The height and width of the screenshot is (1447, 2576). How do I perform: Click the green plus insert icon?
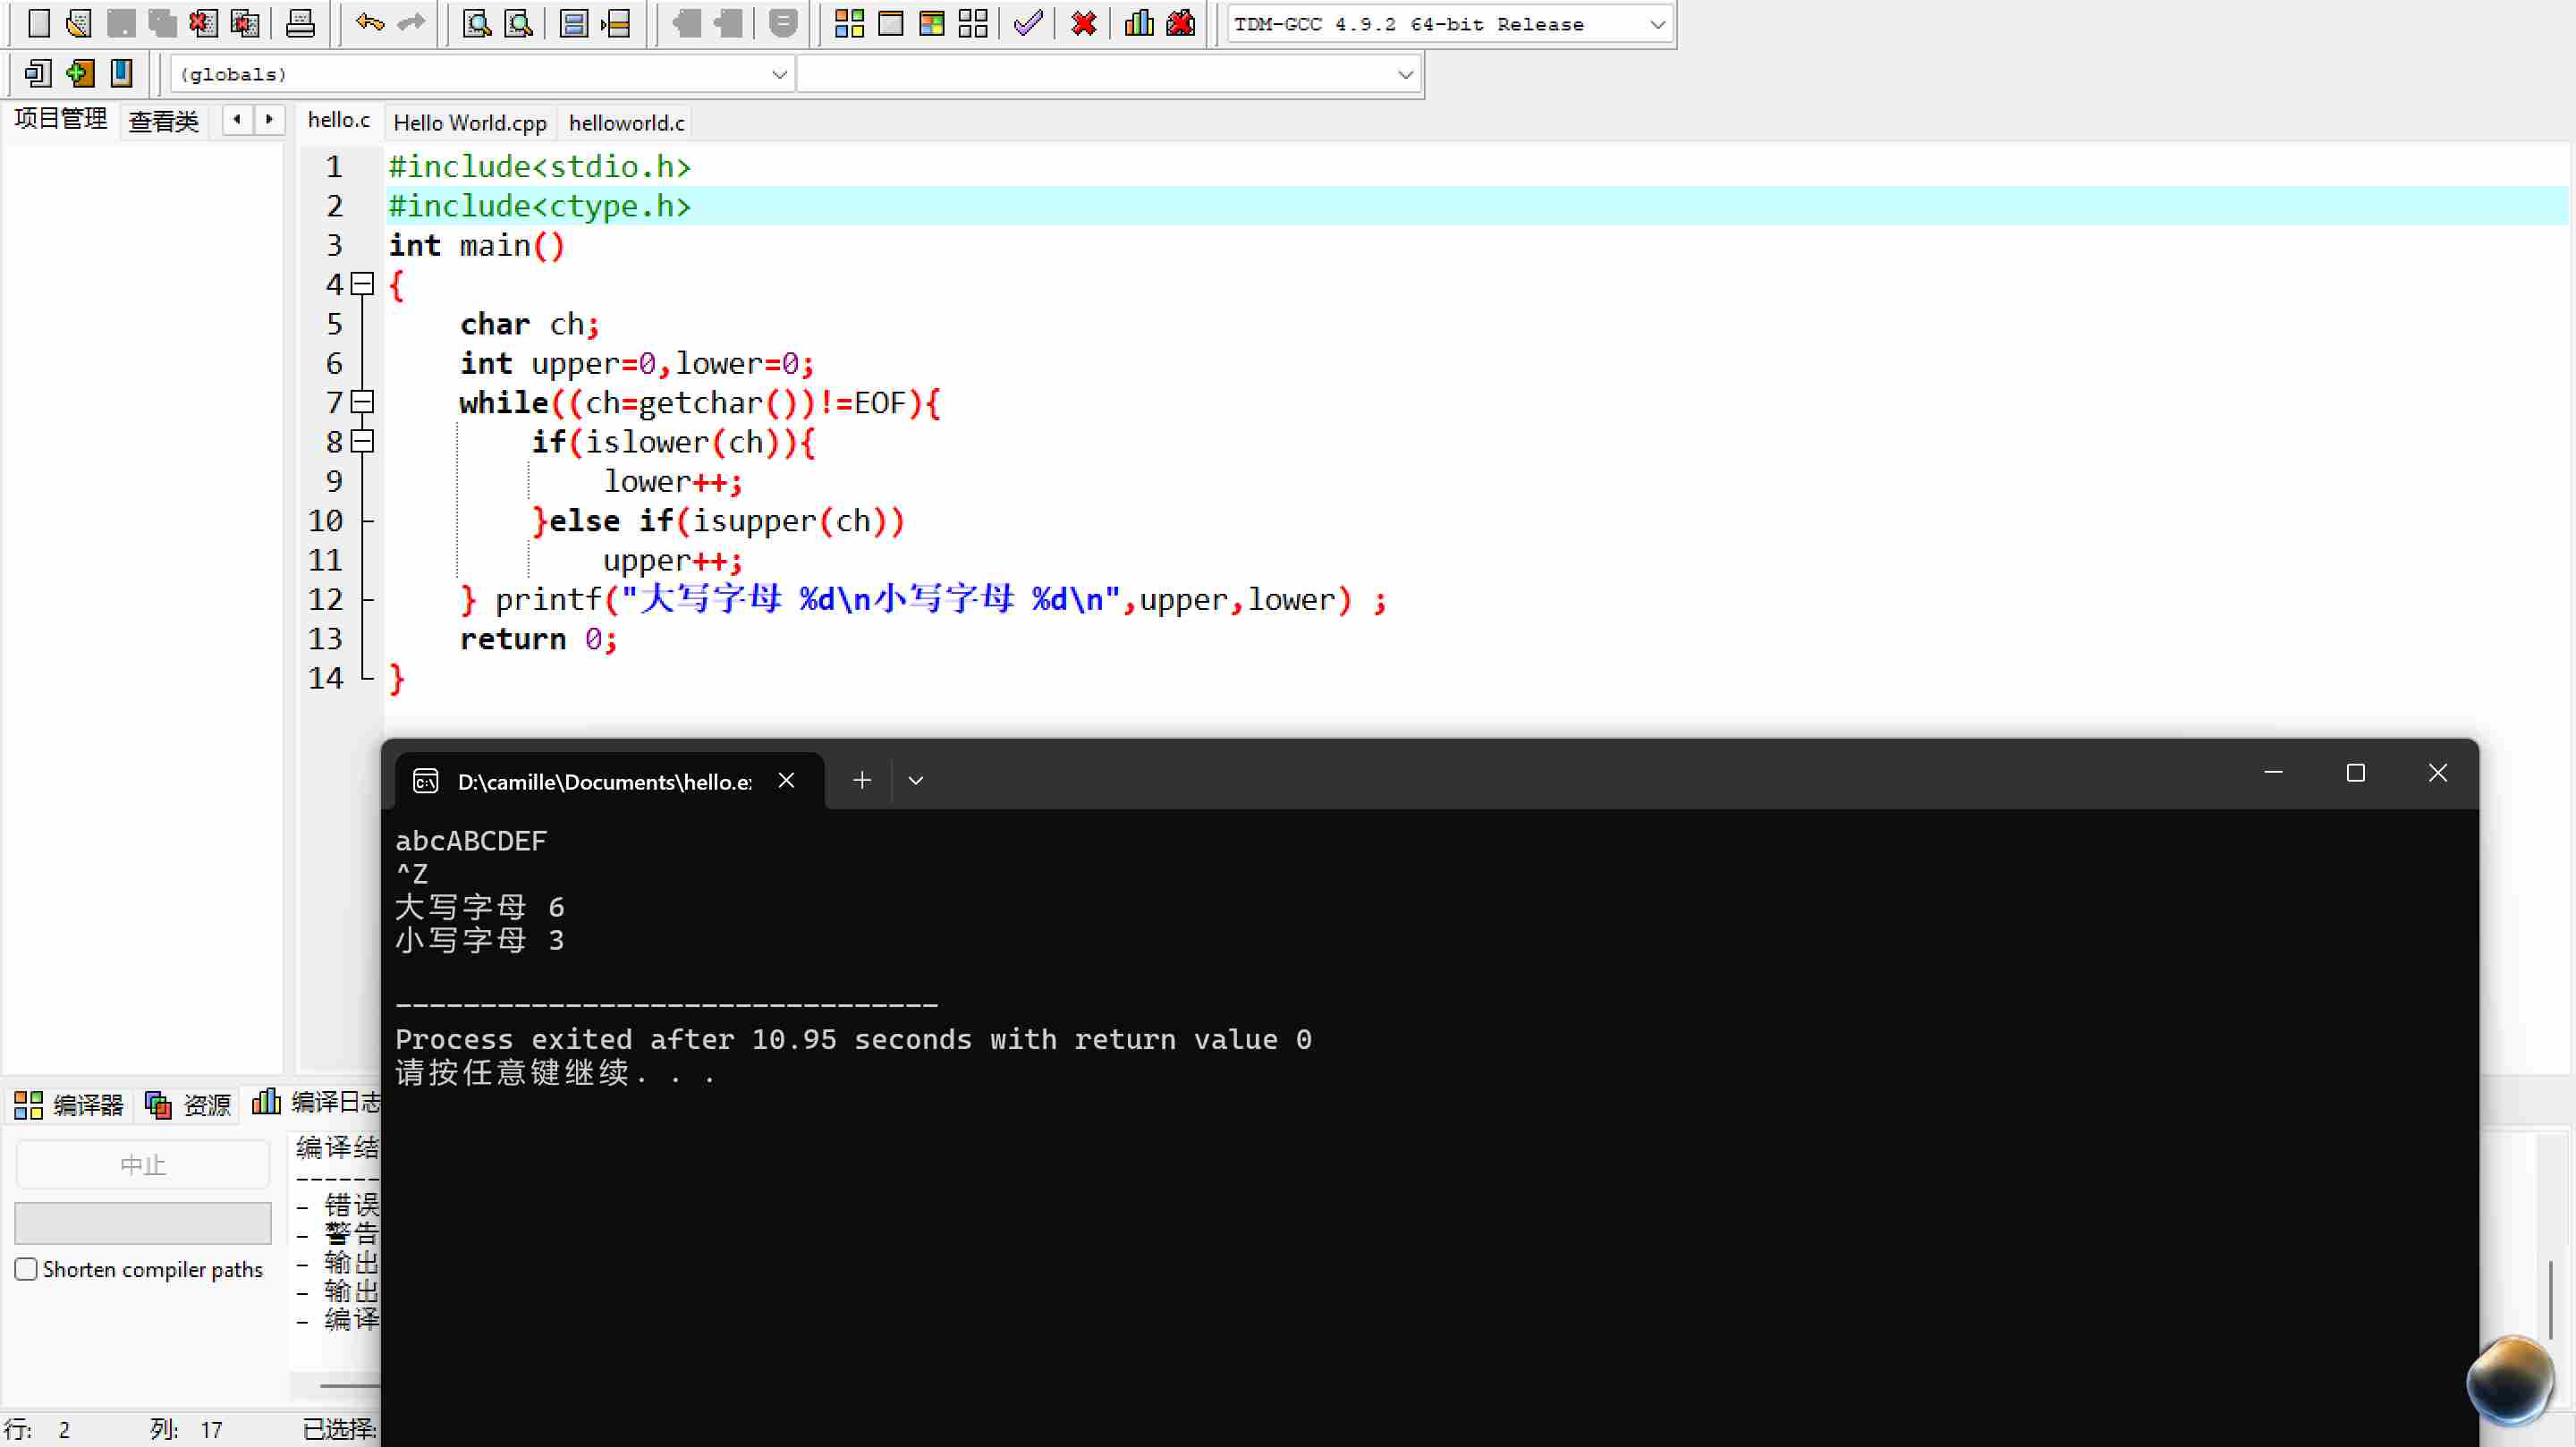[x=80, y=73]
